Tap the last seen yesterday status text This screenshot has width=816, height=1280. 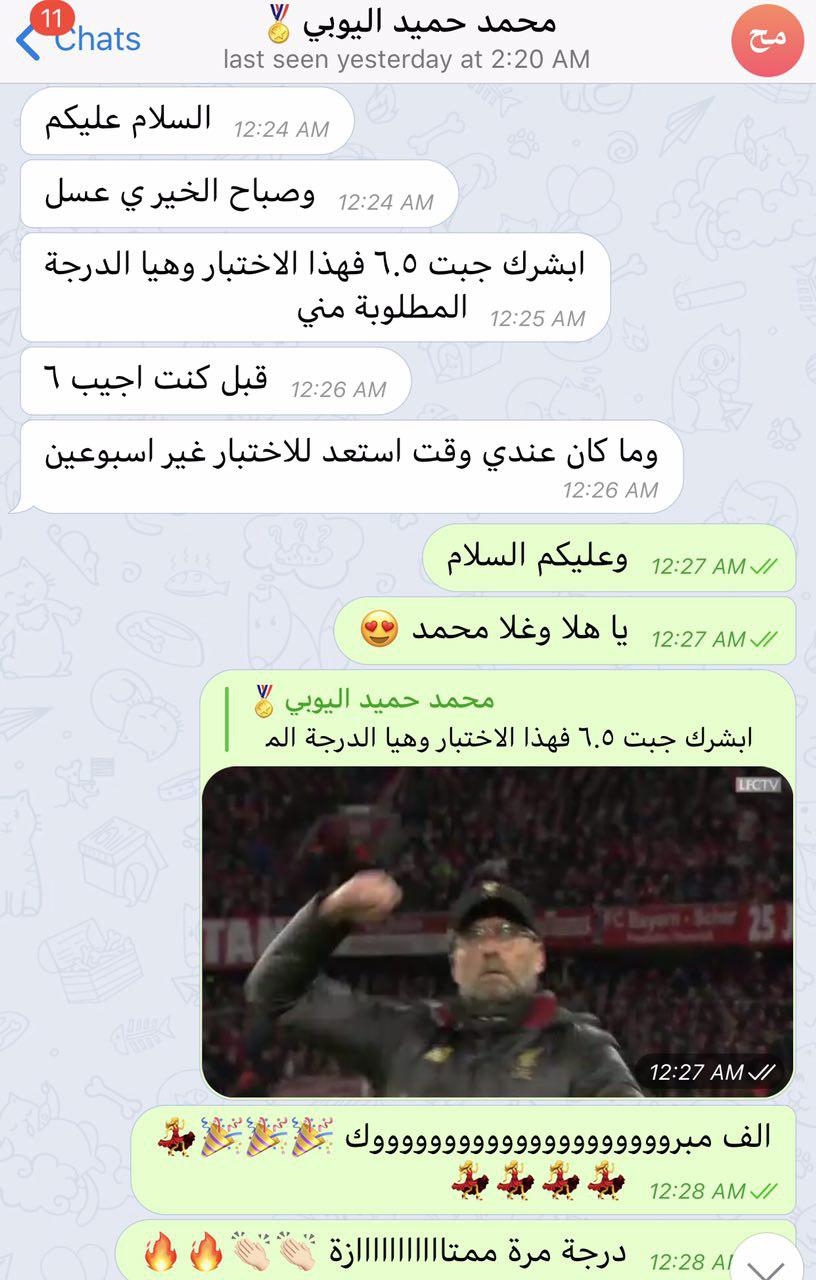click(x=406, y=59)
